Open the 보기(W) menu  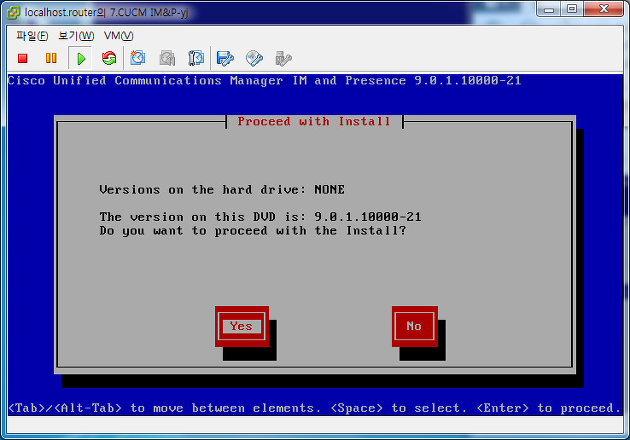[76, 36]
